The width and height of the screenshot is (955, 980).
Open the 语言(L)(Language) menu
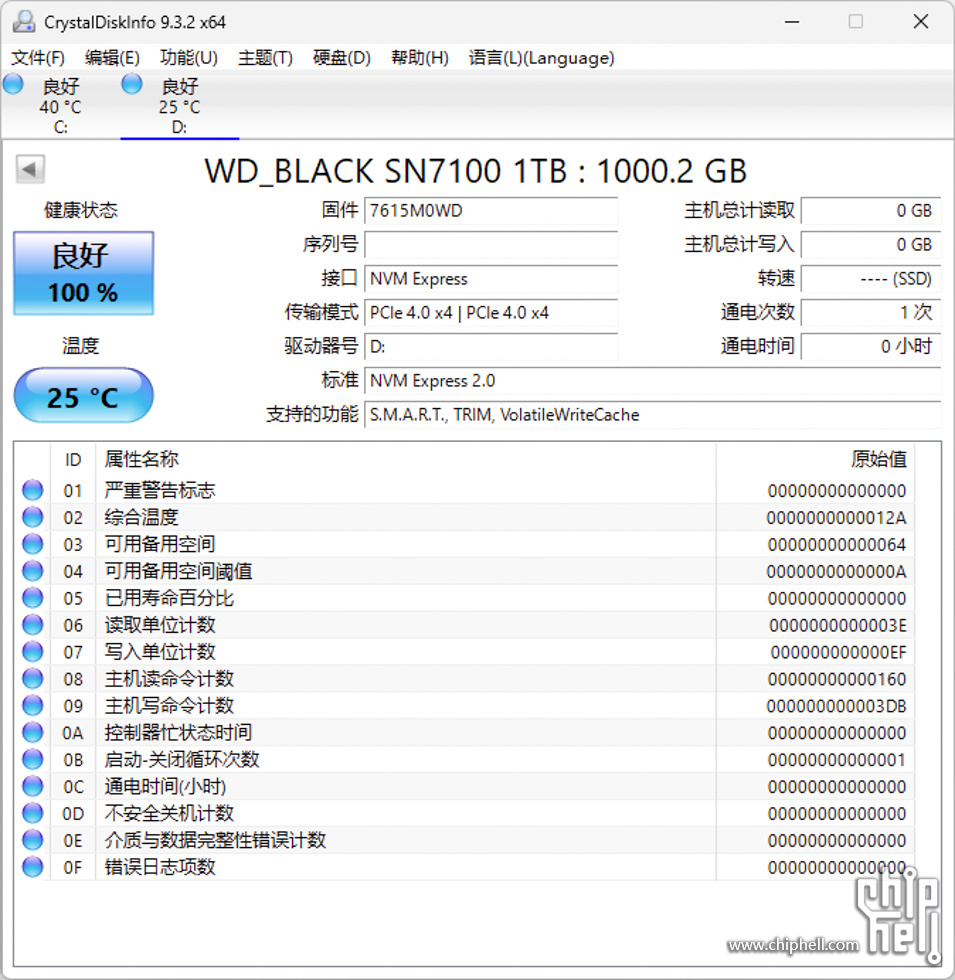coord(541,58)
